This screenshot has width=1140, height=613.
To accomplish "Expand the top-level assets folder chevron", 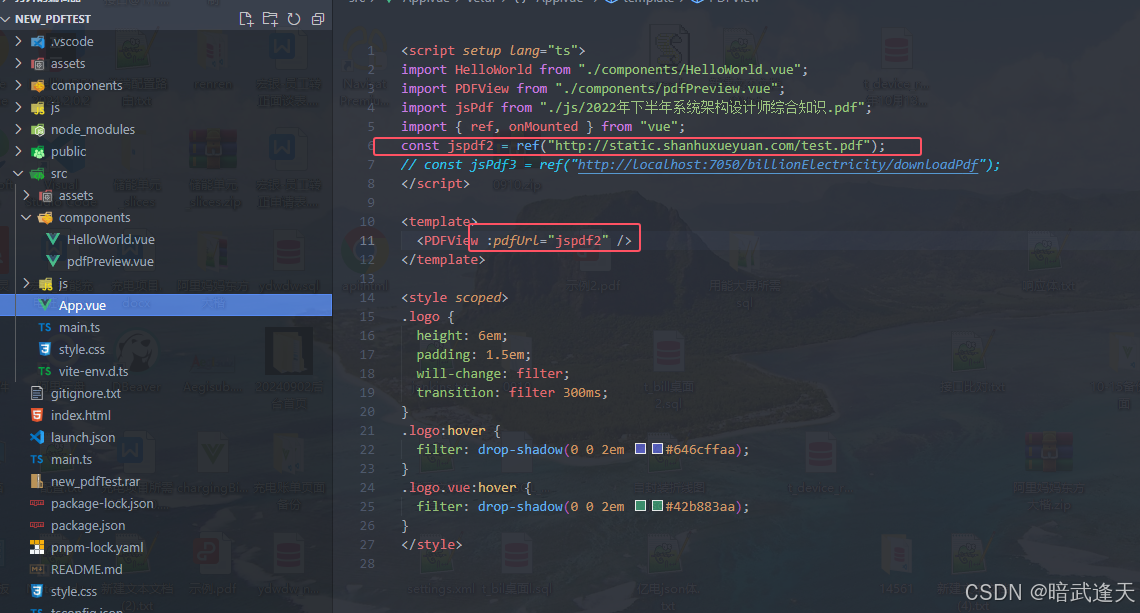I will [19, 63].
